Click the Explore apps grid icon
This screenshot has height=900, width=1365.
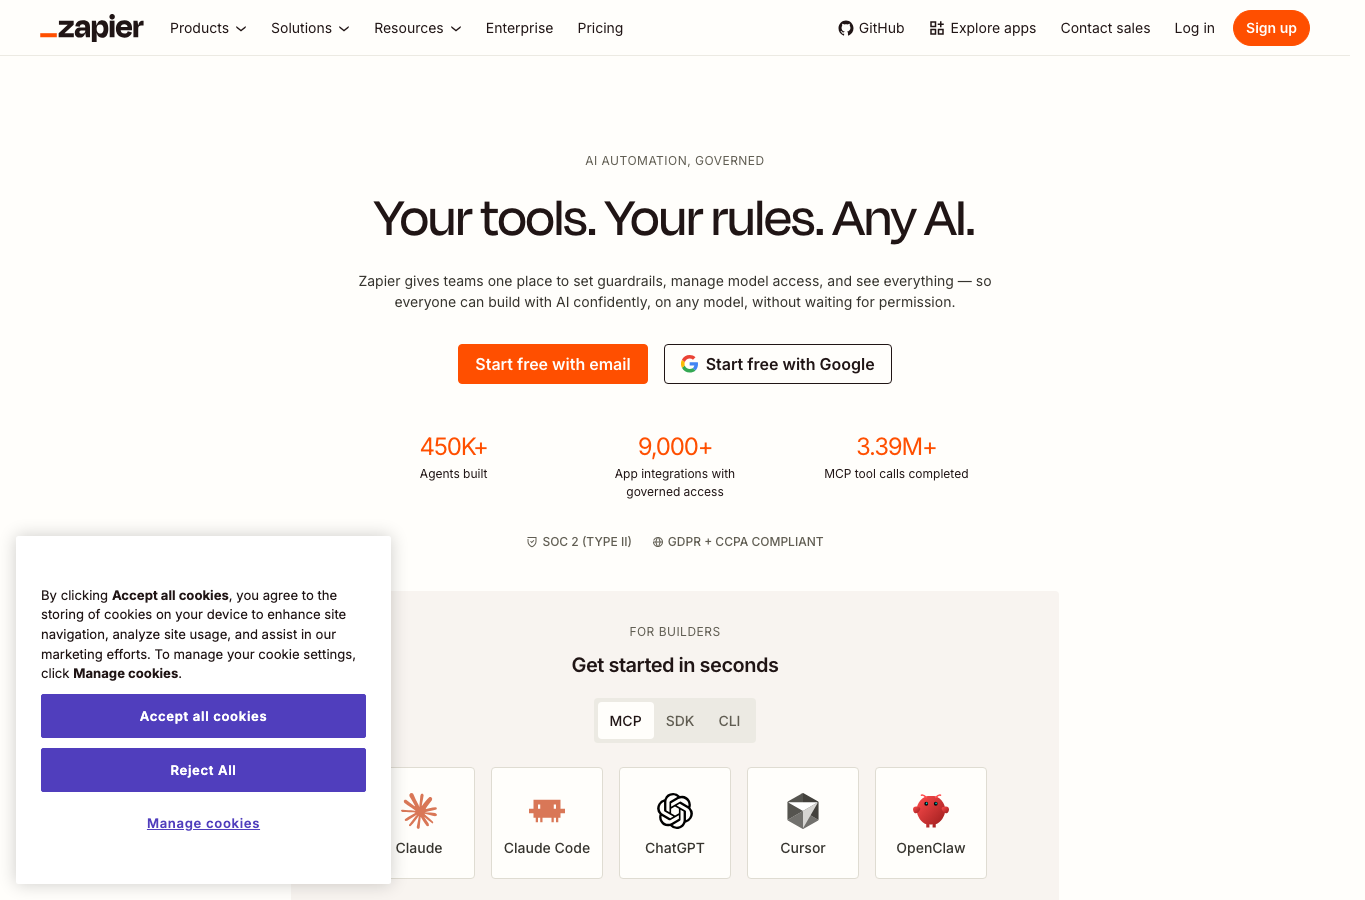point(937,28)
